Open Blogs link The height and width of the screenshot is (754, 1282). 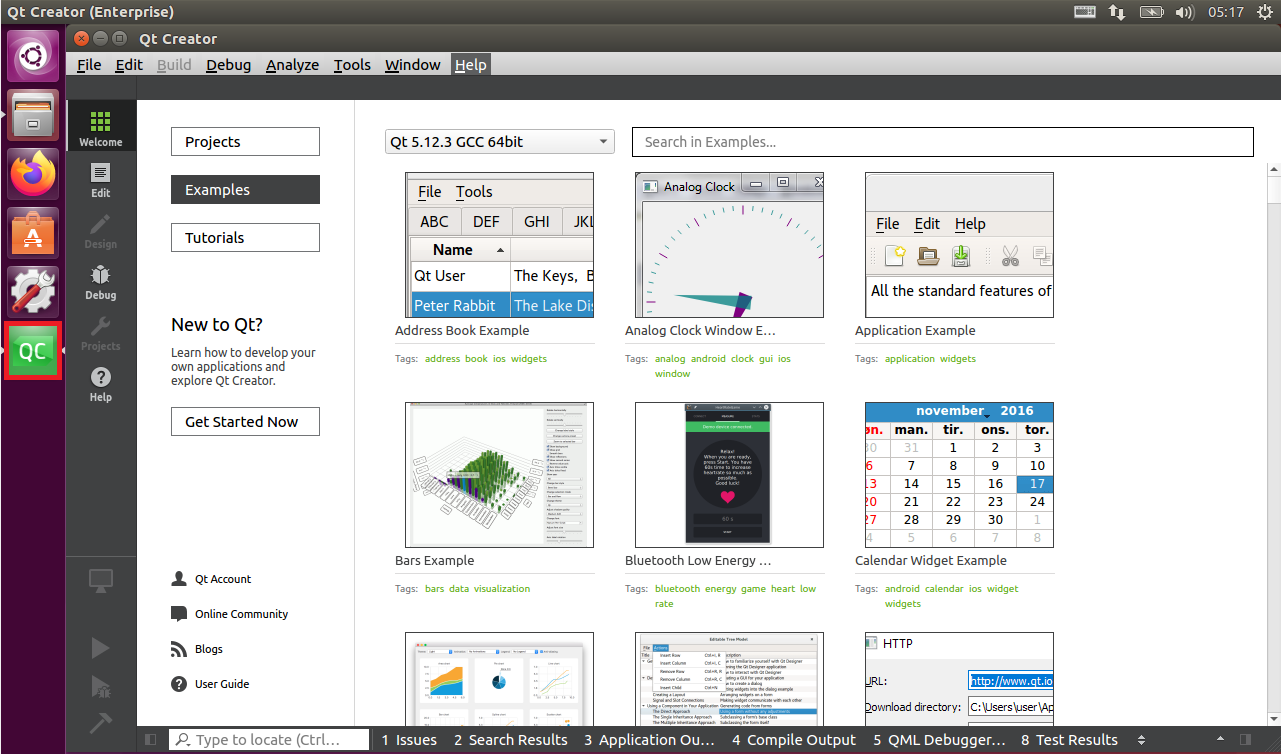[197, 649]
